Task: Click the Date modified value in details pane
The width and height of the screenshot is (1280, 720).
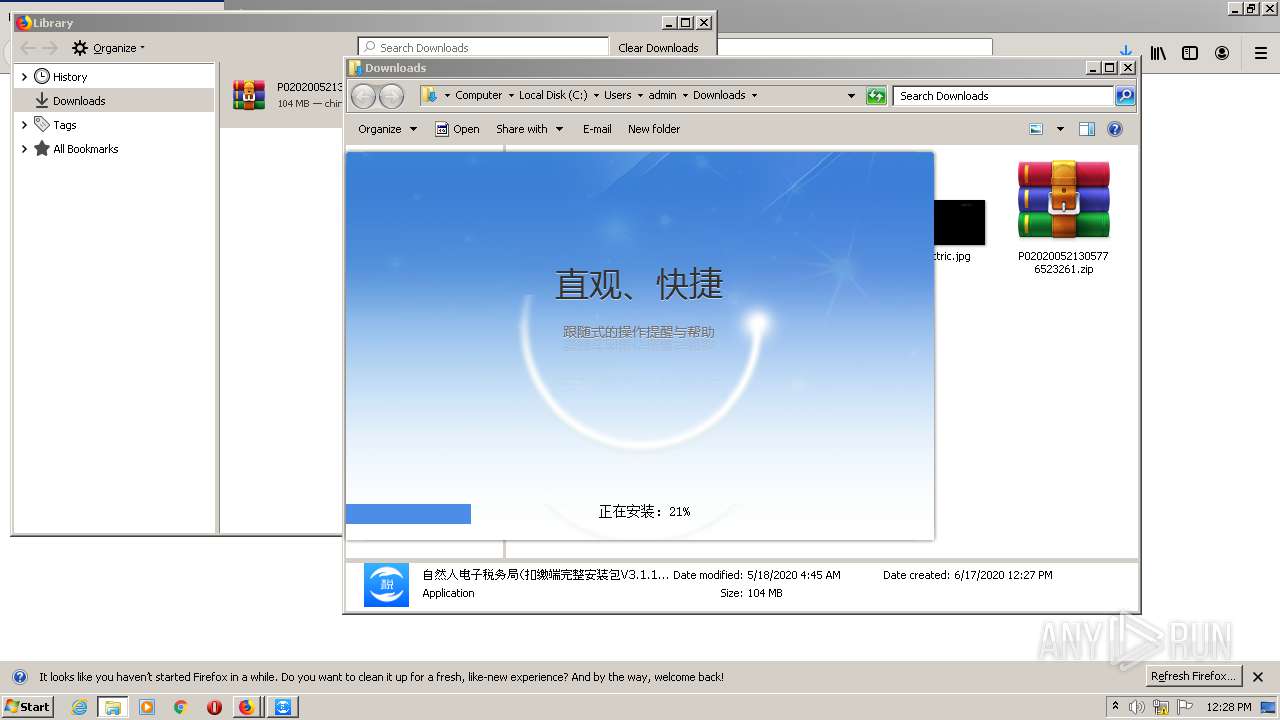Action: click(x=794, y=575)
